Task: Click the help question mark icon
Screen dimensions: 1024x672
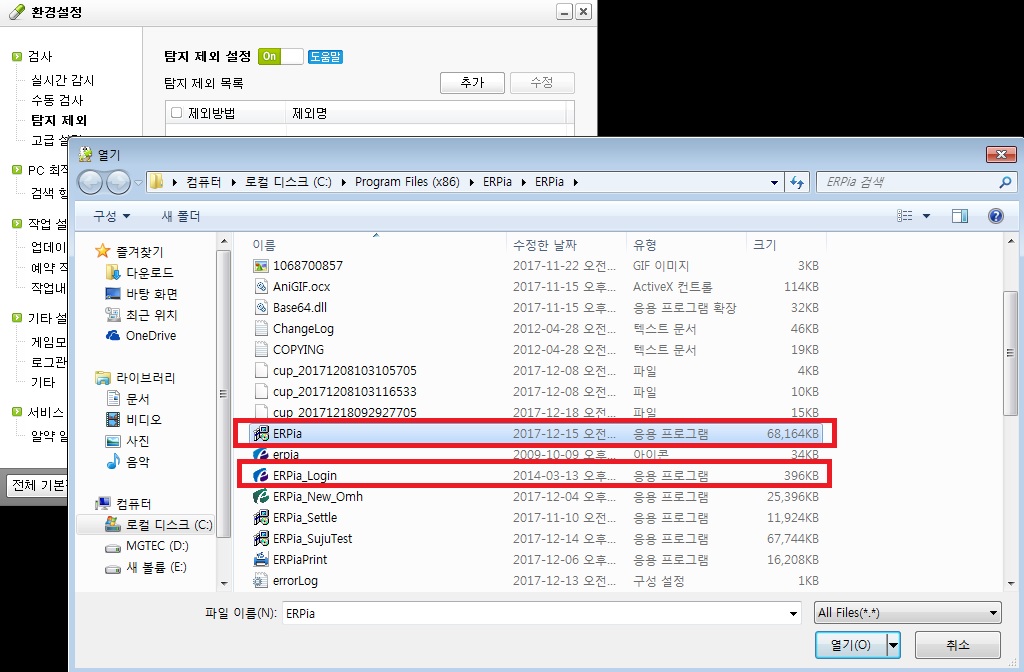Action: [x=995, y=216]
